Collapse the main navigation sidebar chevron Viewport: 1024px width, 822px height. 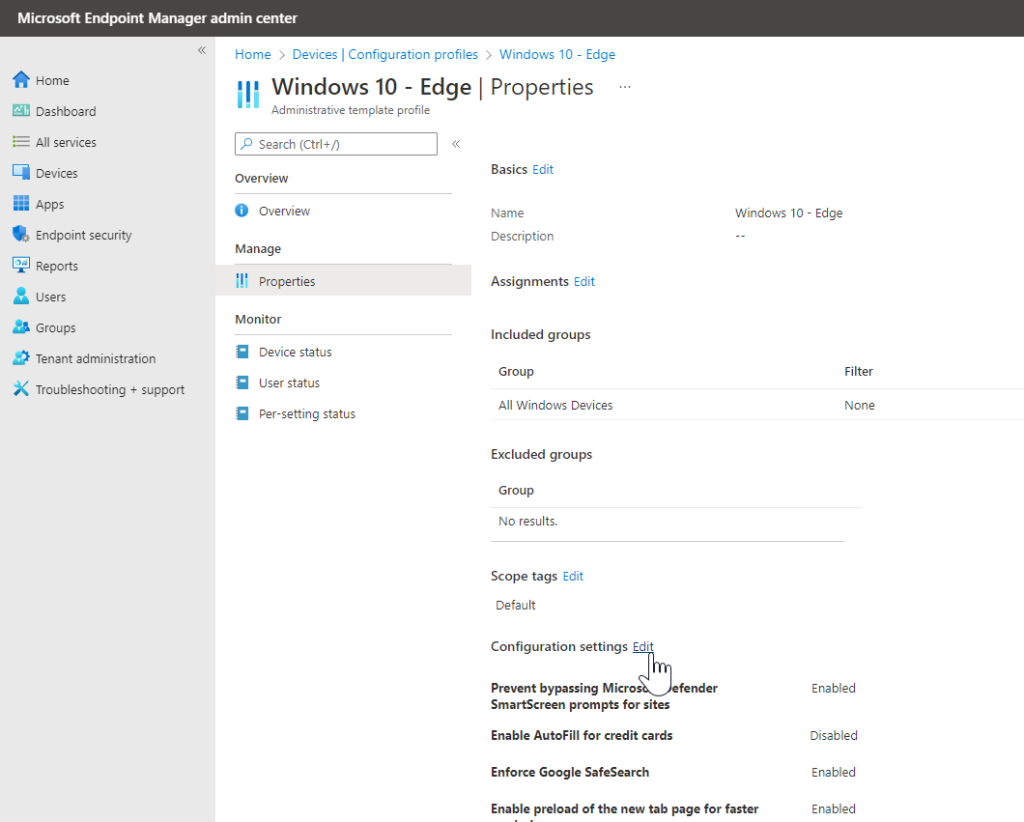pos(201,49)
